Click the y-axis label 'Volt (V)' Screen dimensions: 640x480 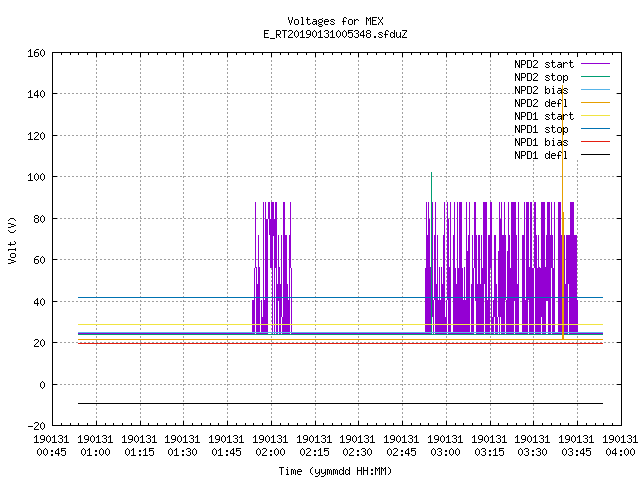13,240
